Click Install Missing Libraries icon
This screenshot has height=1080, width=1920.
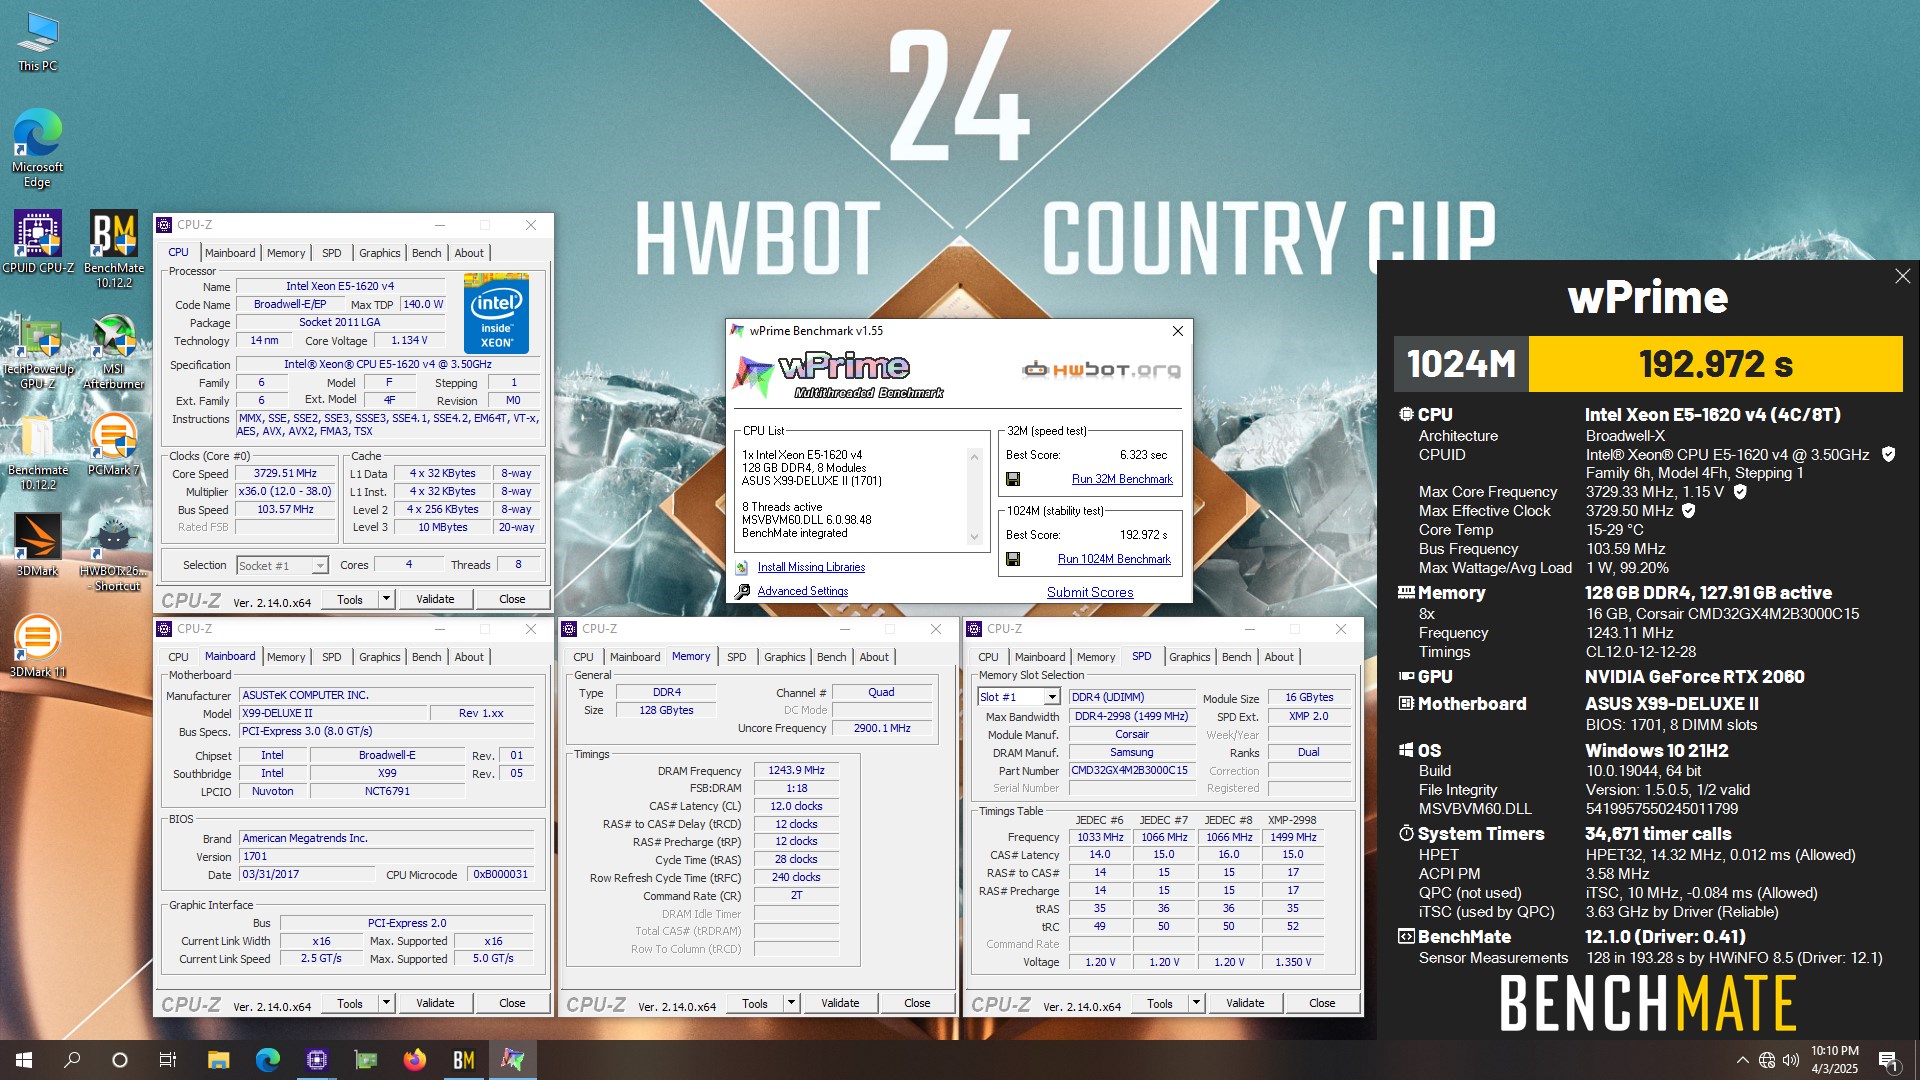coord(742,567)
